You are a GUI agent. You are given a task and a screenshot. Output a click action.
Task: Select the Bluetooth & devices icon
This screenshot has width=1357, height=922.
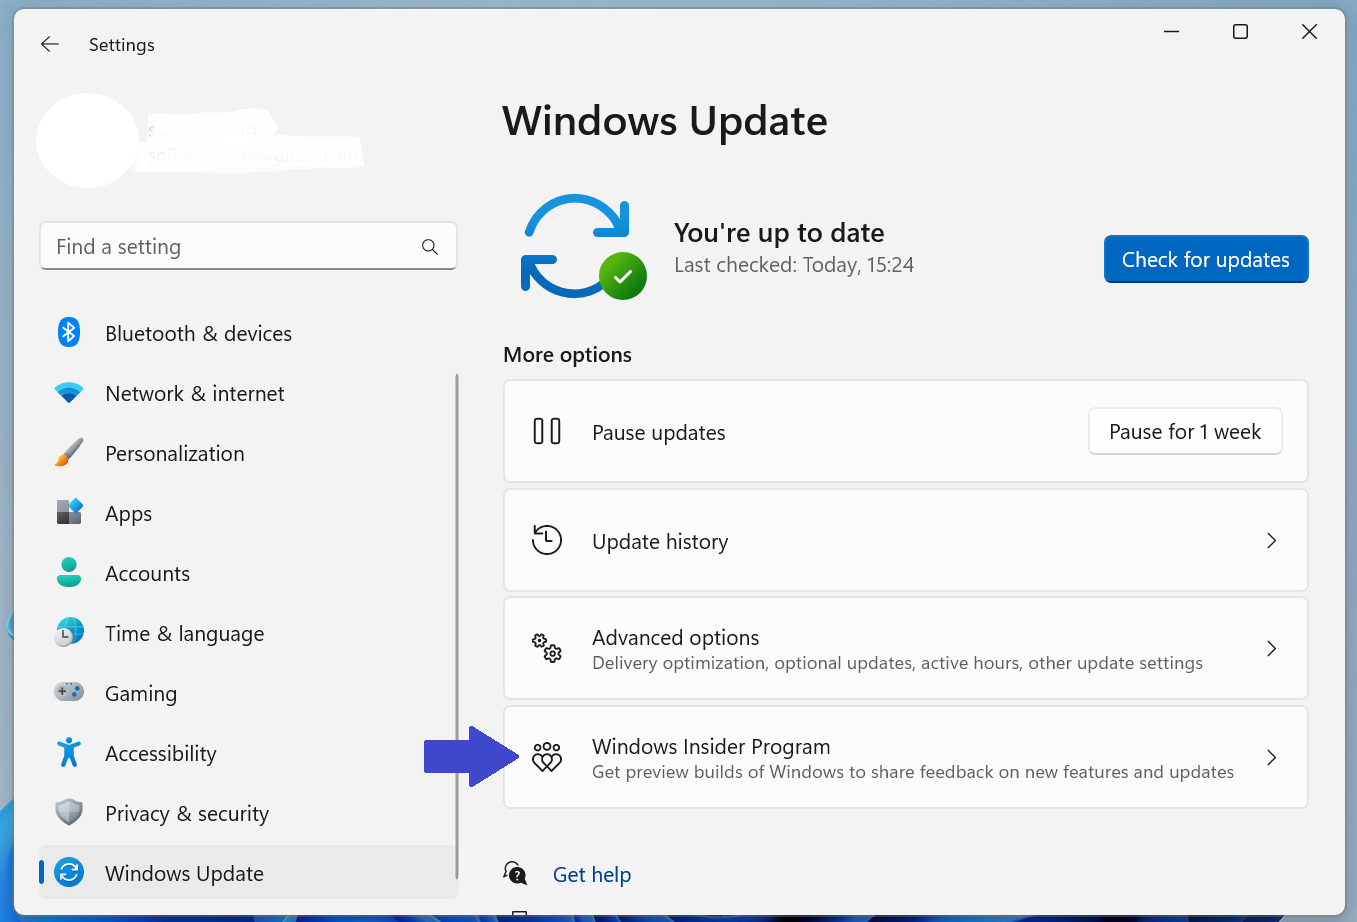pos(68,332)
